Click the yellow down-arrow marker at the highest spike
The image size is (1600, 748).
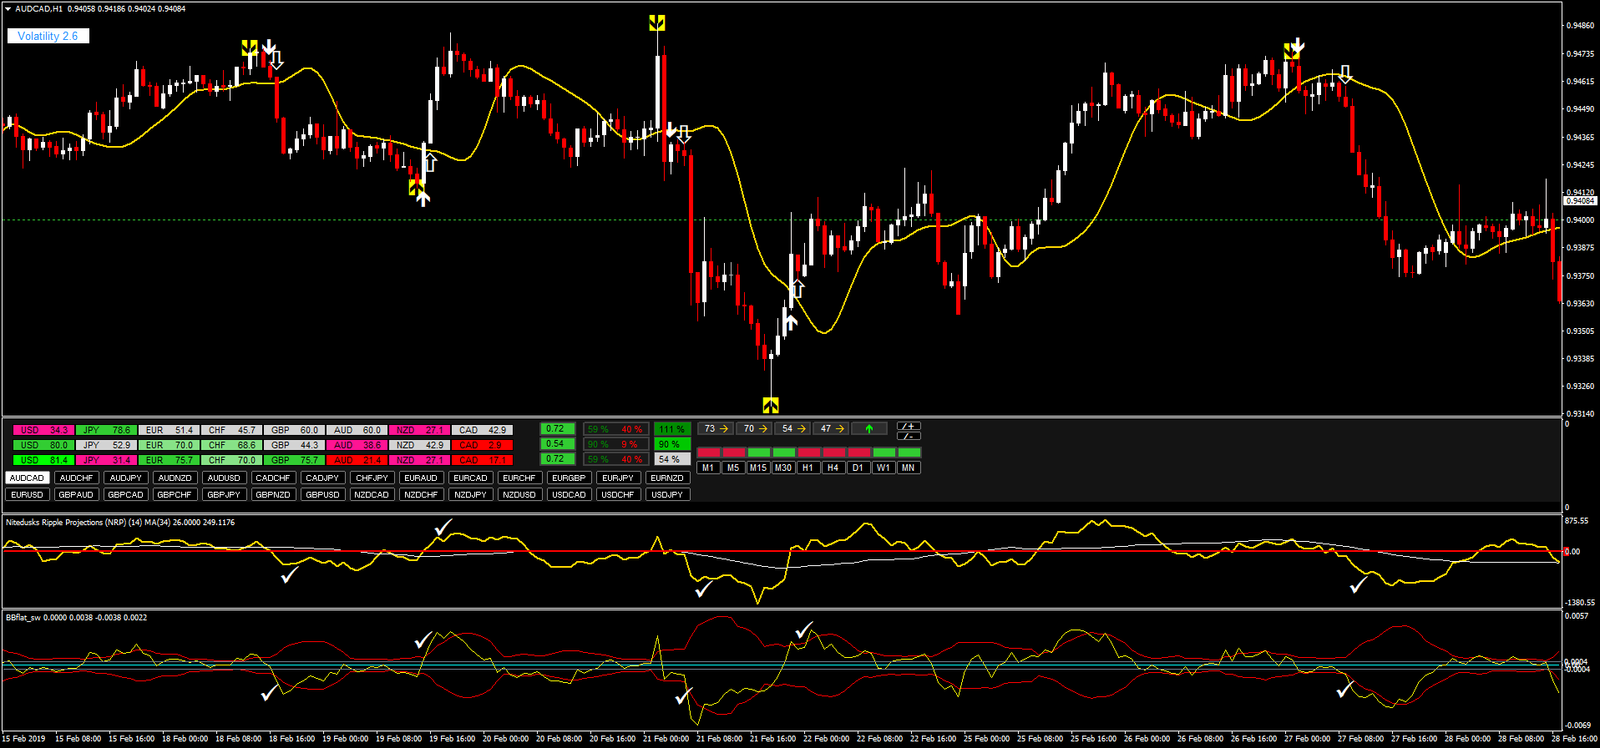(656, 23)
